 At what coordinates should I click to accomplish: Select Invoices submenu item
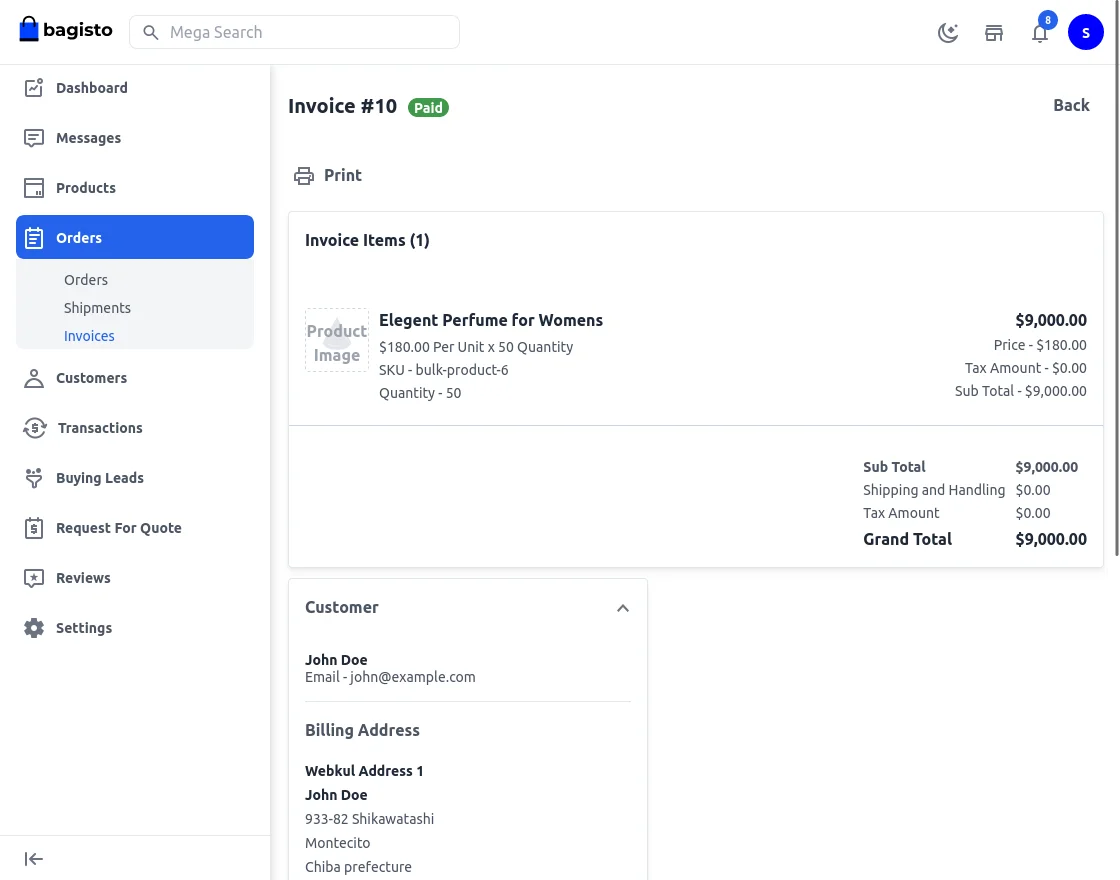pyautogui.click(x=89, y=336)
